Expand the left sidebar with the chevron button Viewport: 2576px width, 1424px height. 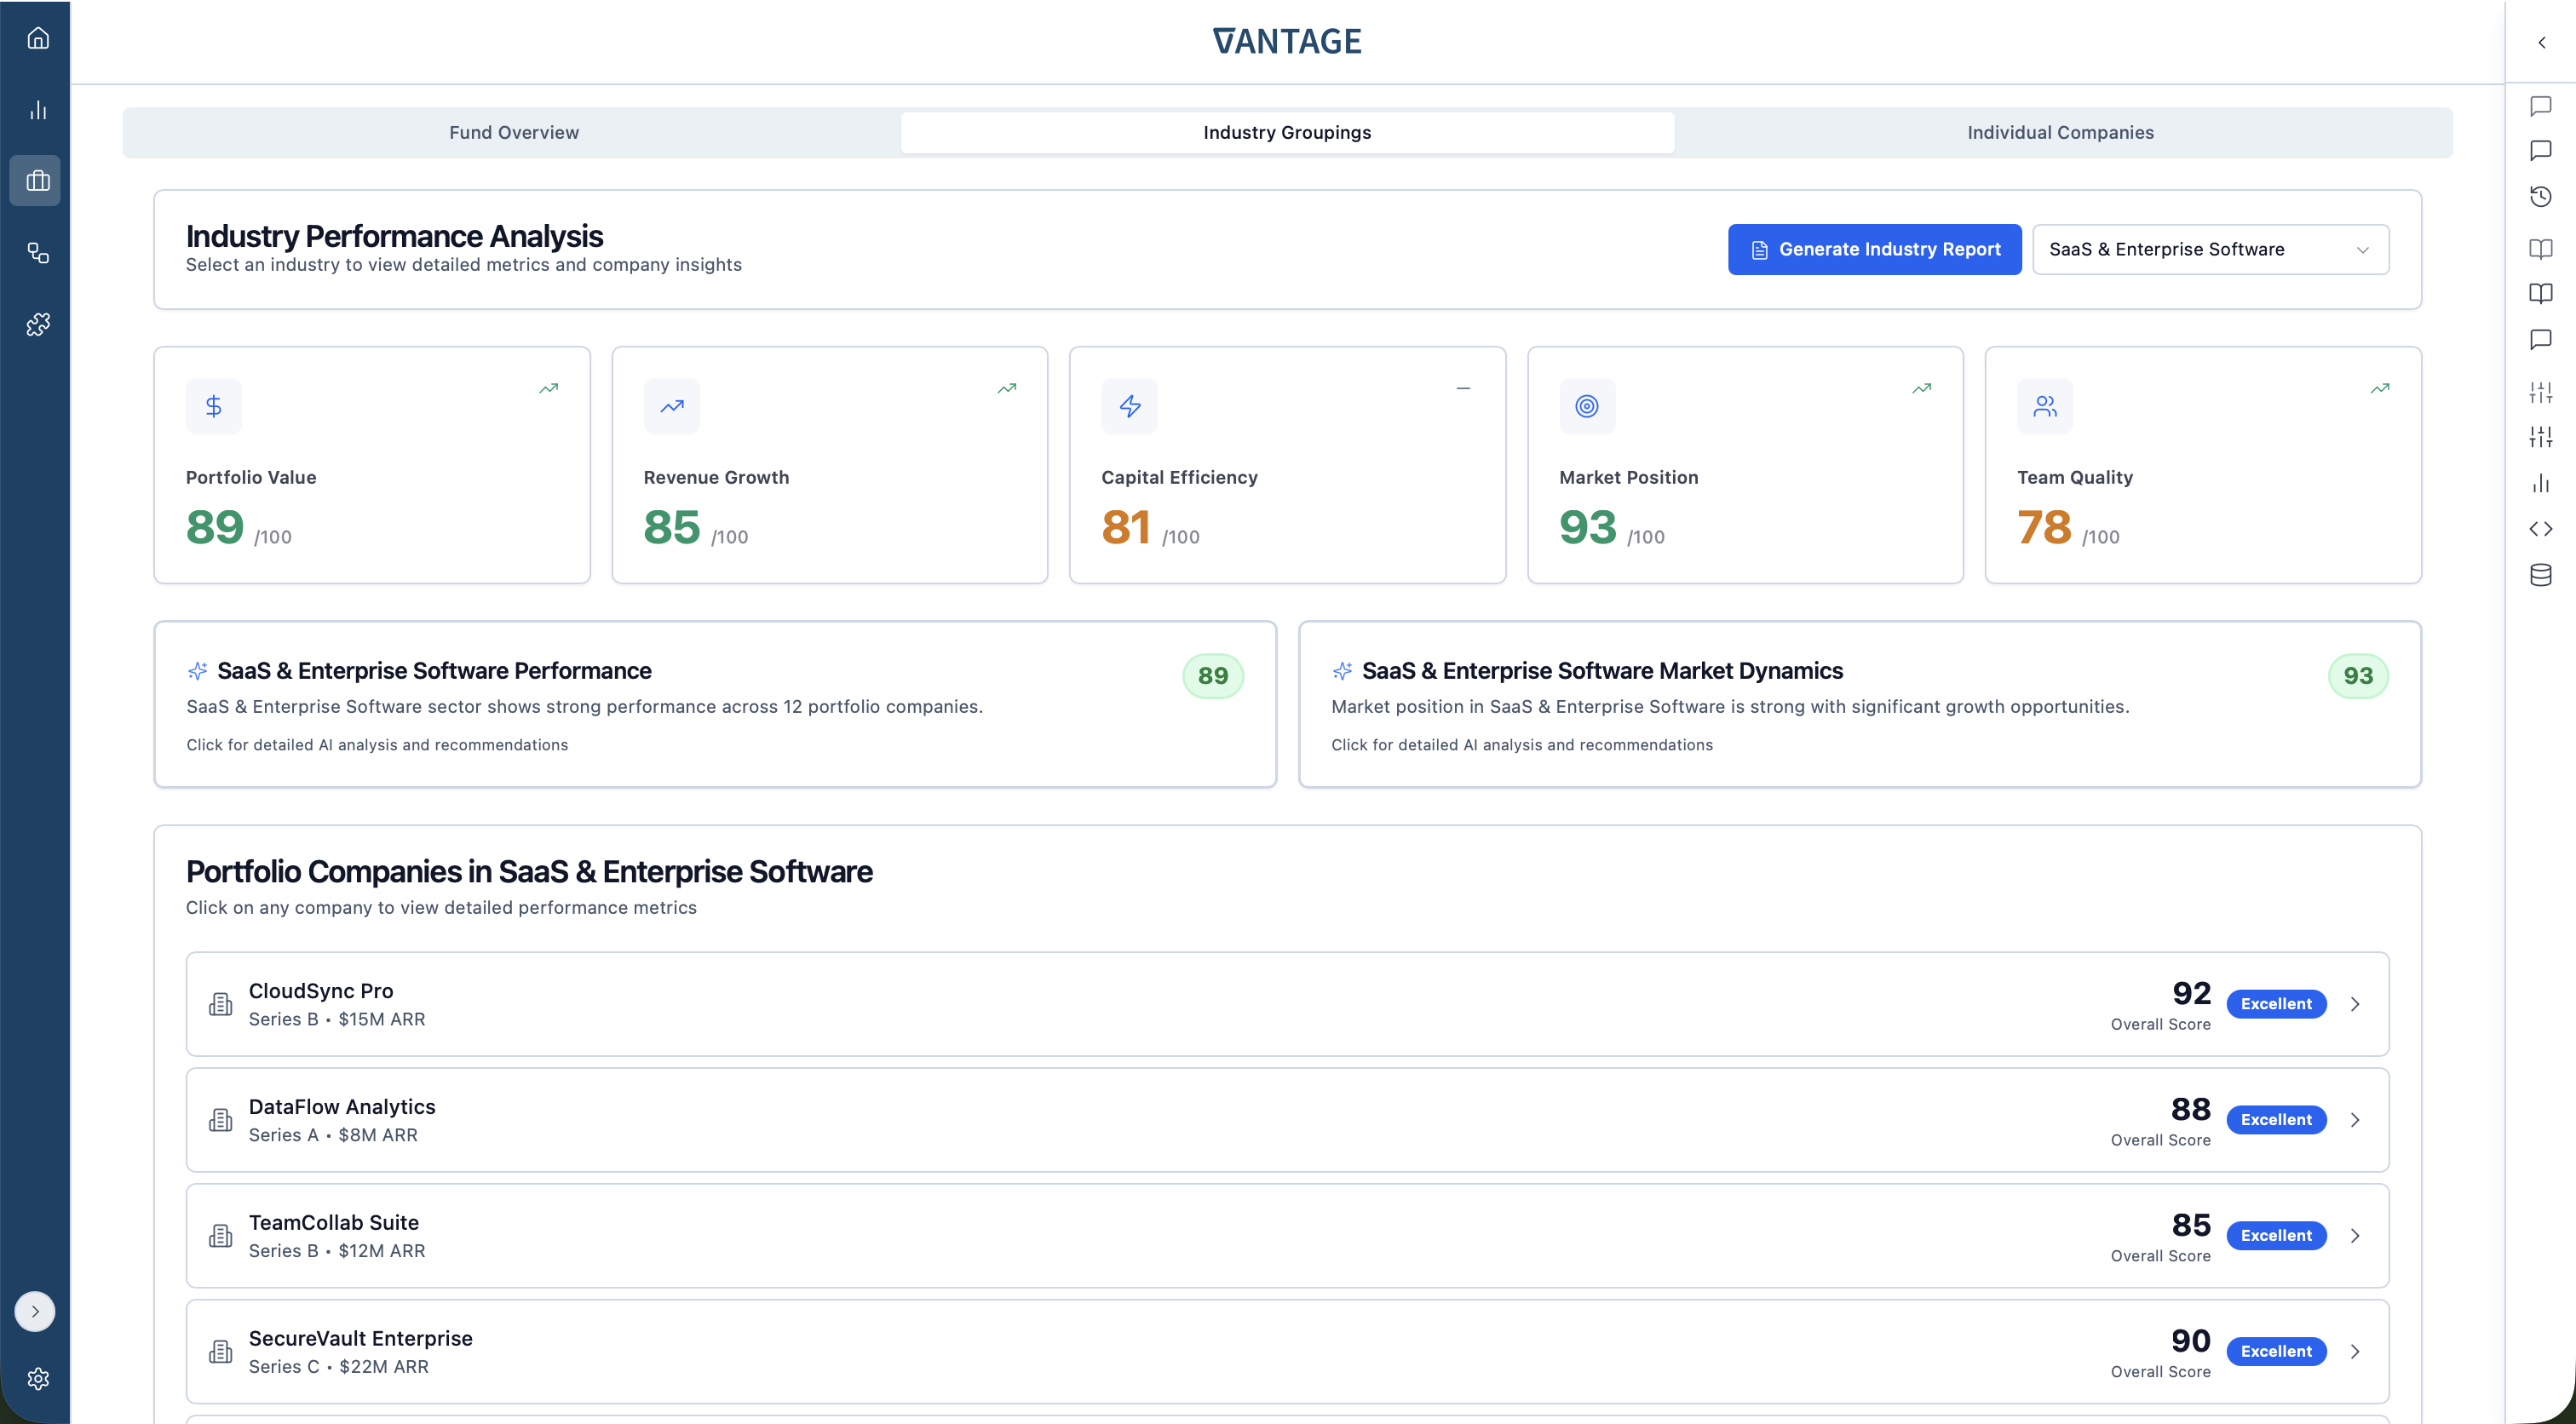[35, 1311]
